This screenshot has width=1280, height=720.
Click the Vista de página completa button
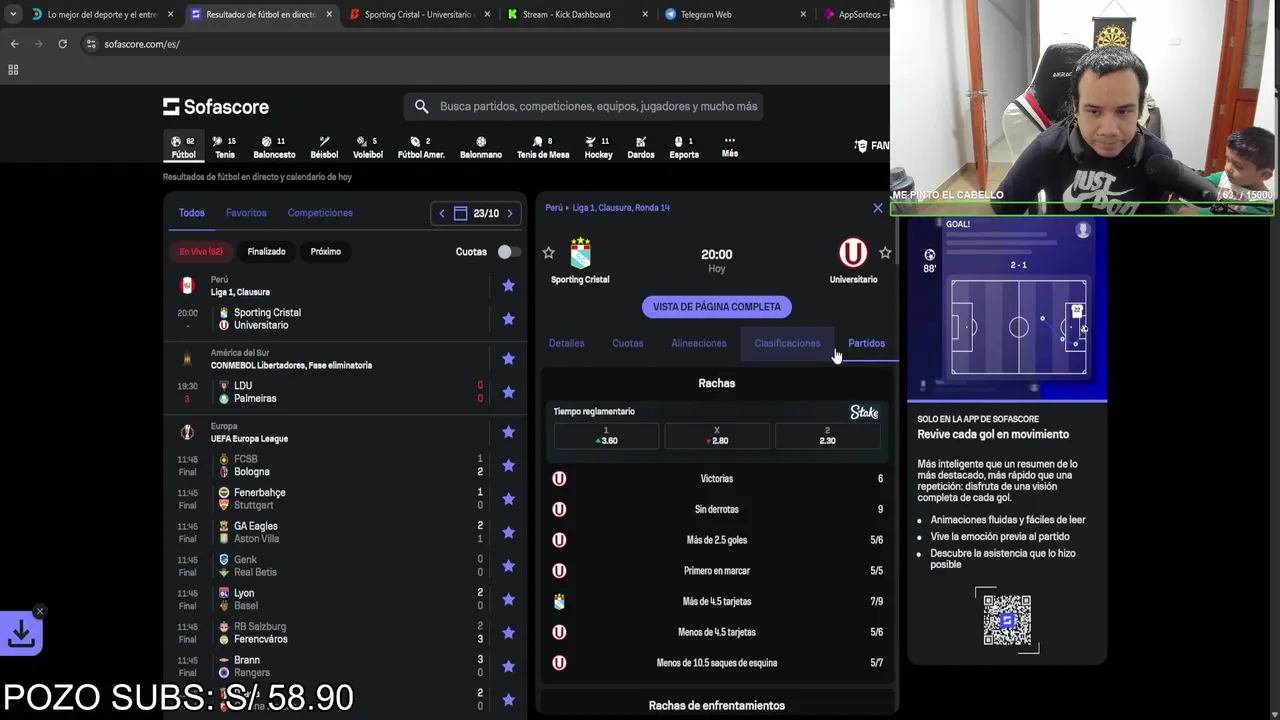coord(717,307)
